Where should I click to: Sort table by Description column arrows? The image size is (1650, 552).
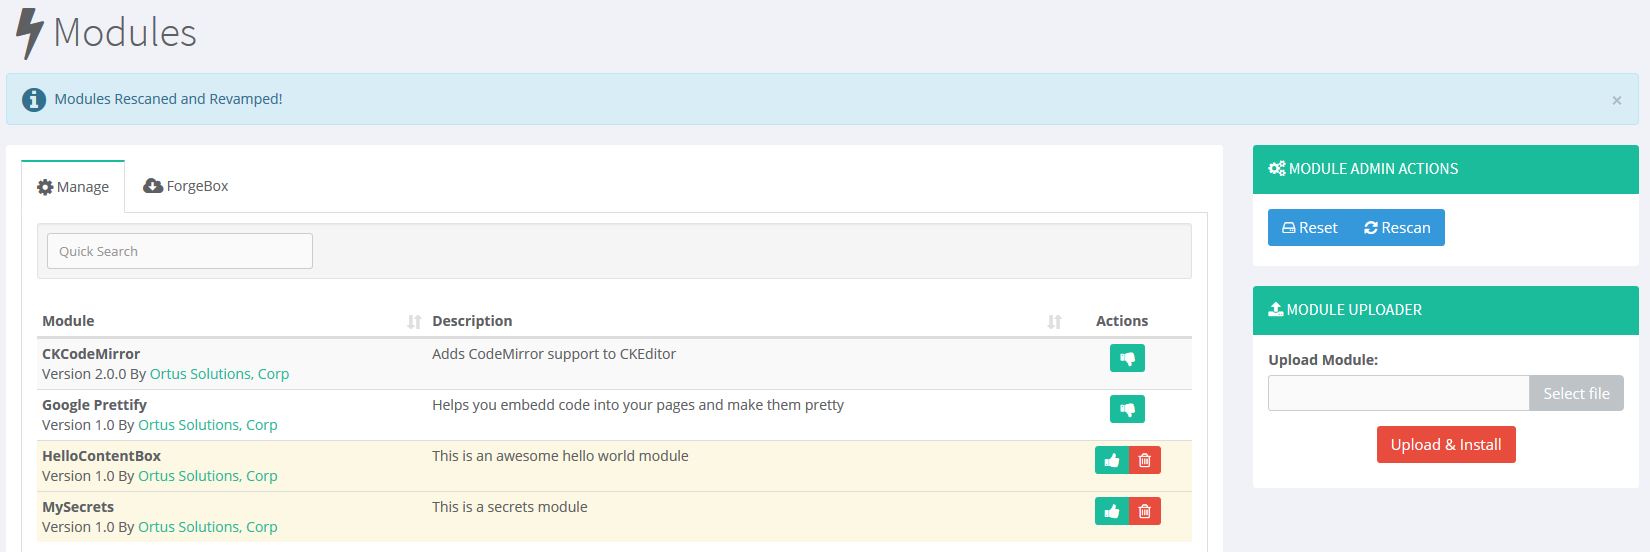pos(1054,321)
